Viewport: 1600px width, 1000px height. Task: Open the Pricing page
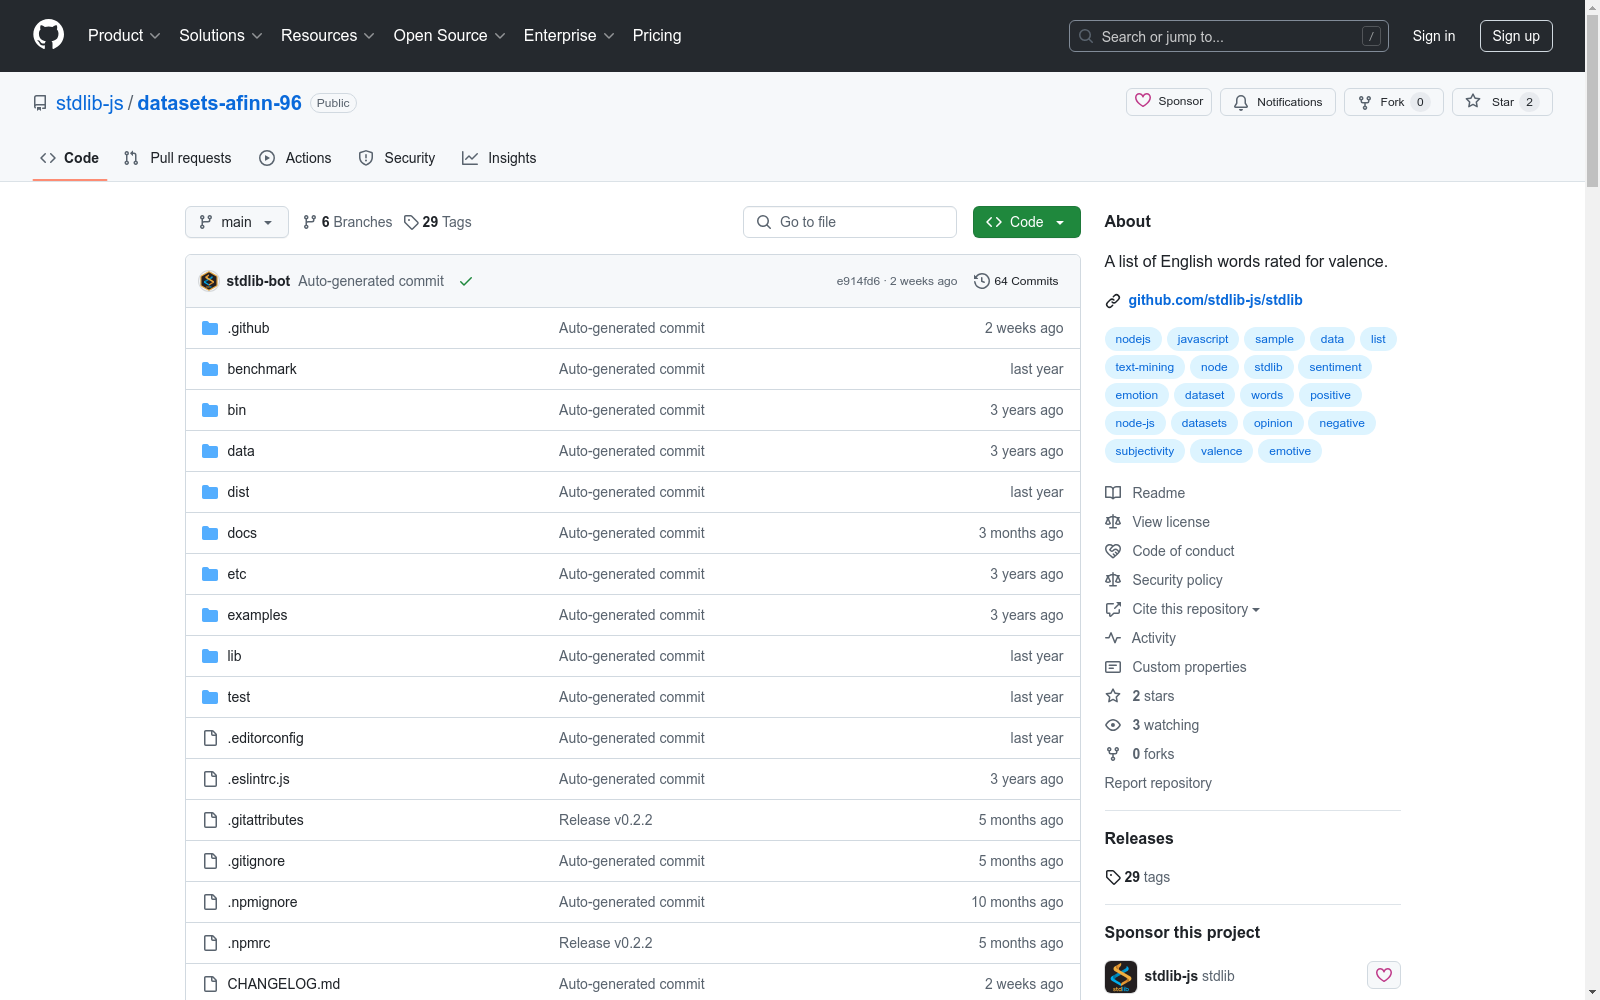[x=657, y=35]
